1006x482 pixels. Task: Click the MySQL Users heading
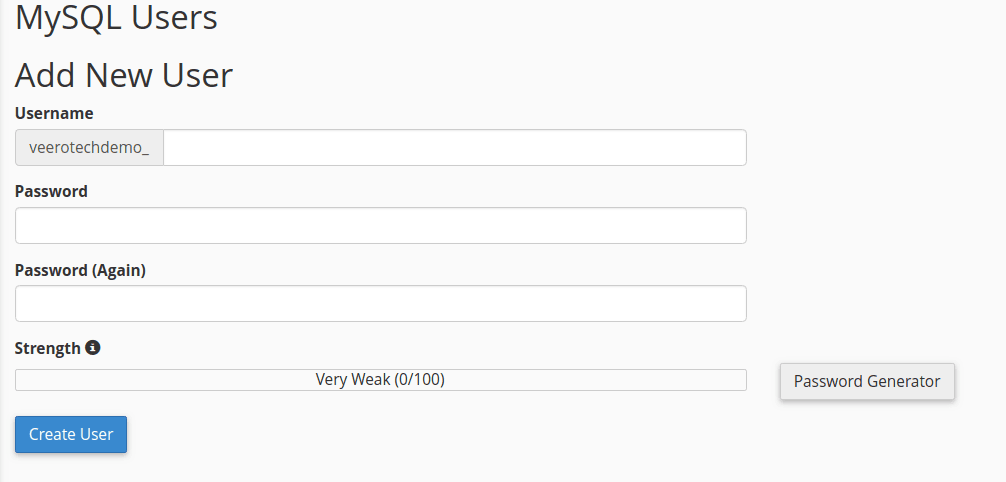click(x=116, y=17)
